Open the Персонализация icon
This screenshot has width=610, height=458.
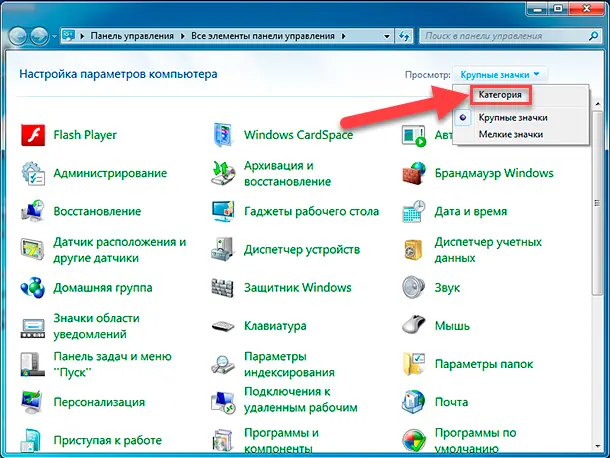(32, 402)
